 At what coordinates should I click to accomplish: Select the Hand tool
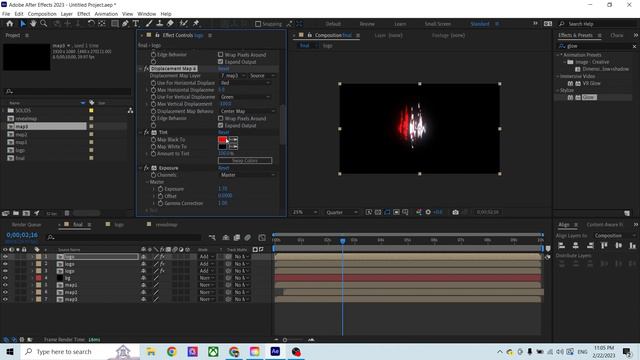click(33, 24)
